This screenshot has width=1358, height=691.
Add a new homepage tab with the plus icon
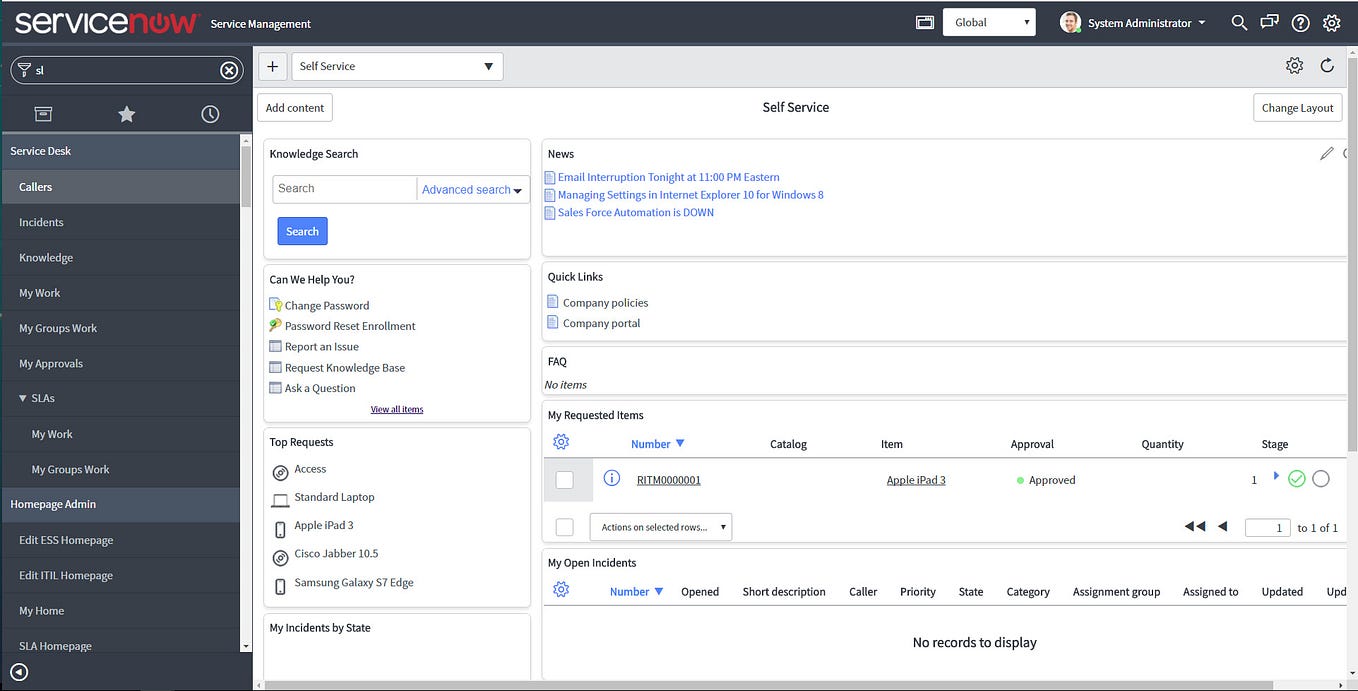click(272, 65)
